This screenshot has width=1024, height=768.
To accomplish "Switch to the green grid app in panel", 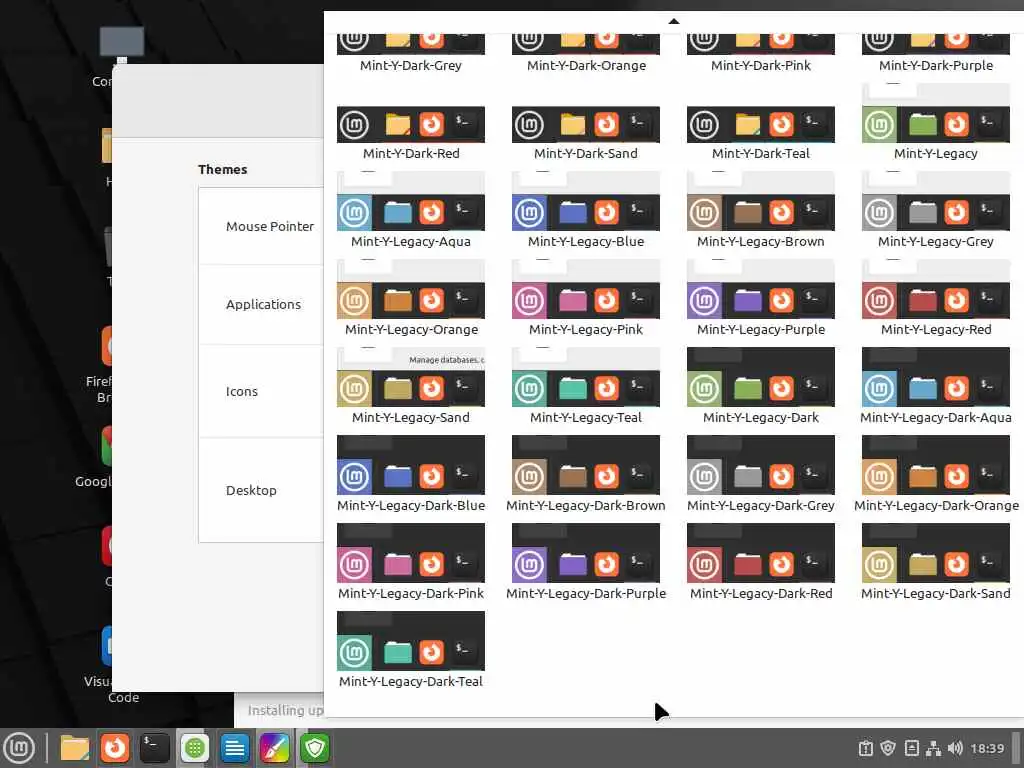I will 195,748.
